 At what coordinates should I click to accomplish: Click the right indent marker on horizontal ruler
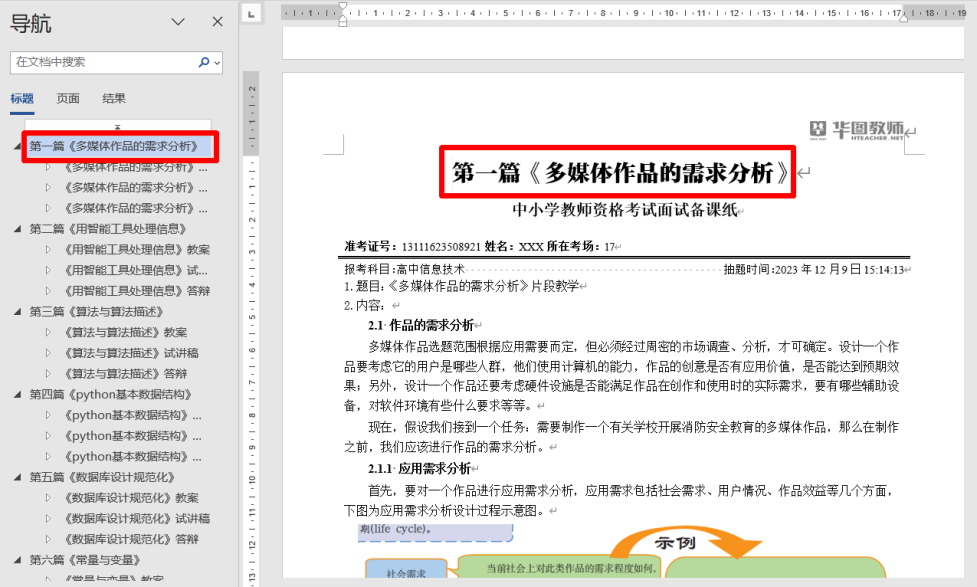[903, 19]
